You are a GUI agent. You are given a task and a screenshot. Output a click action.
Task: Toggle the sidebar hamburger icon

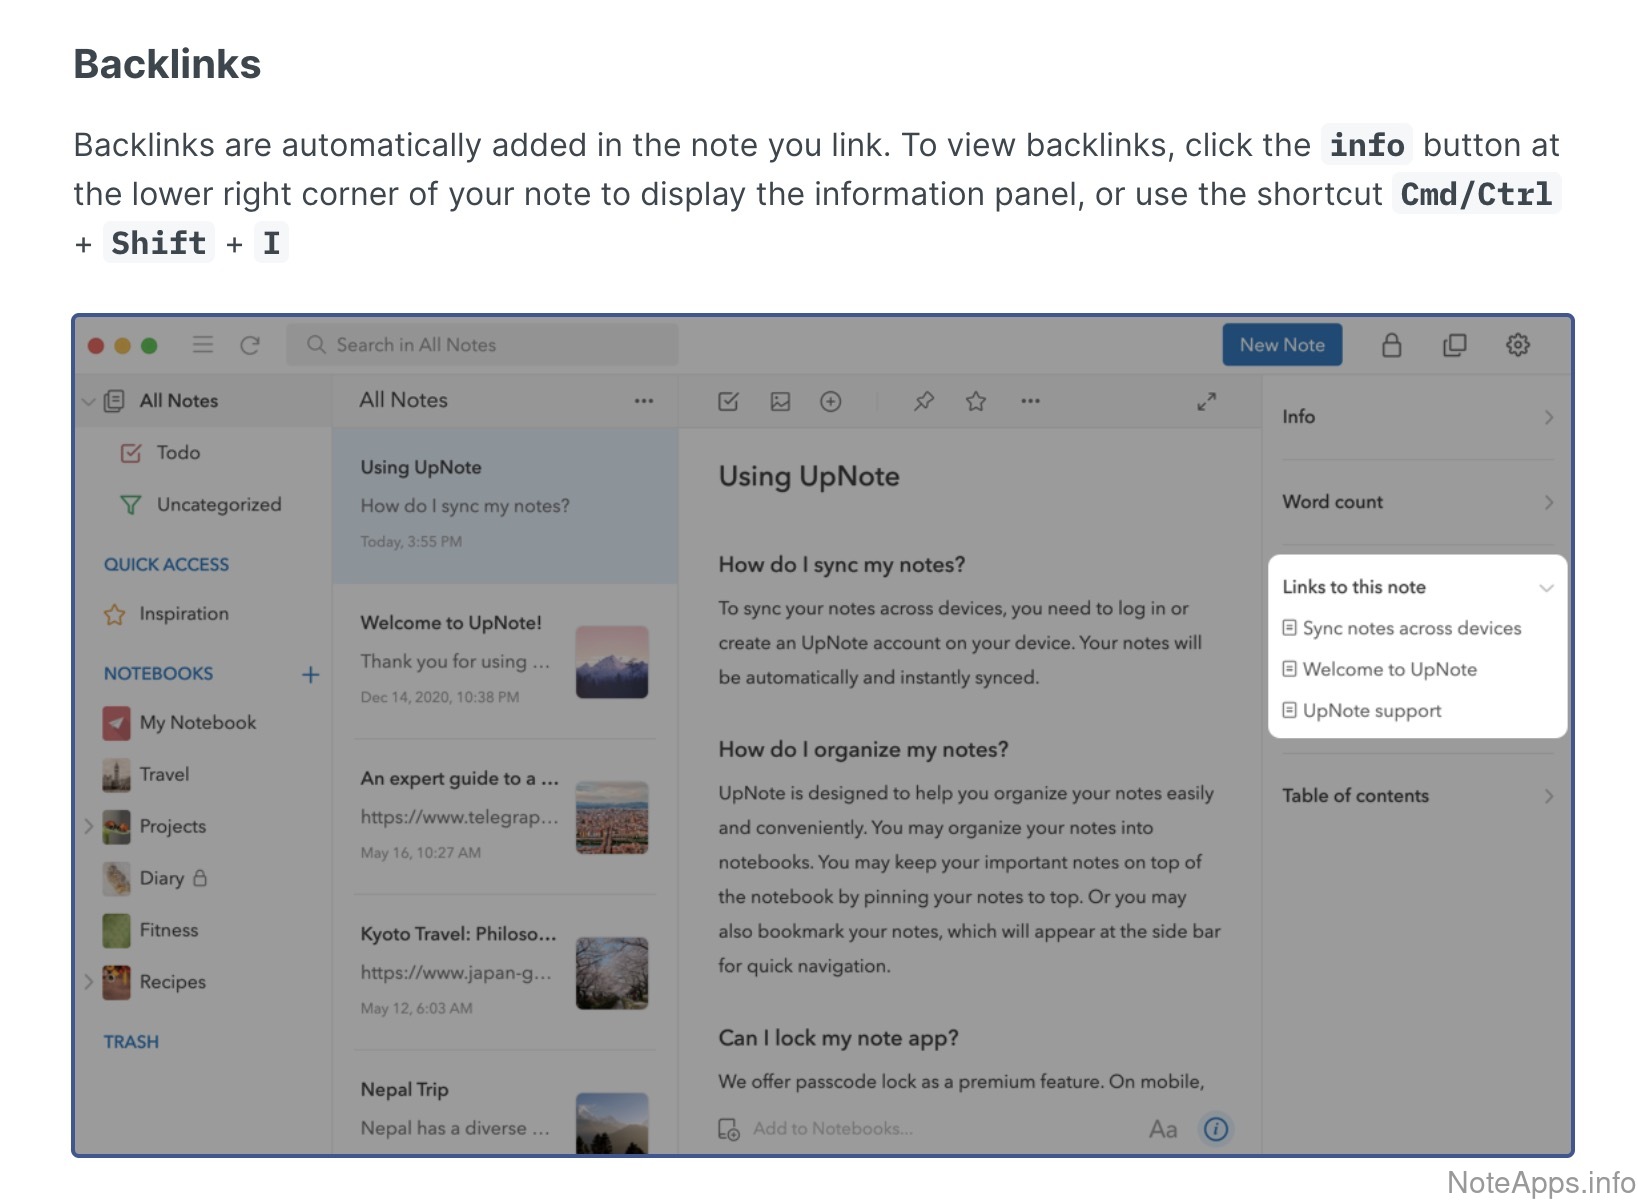point(203,345)
